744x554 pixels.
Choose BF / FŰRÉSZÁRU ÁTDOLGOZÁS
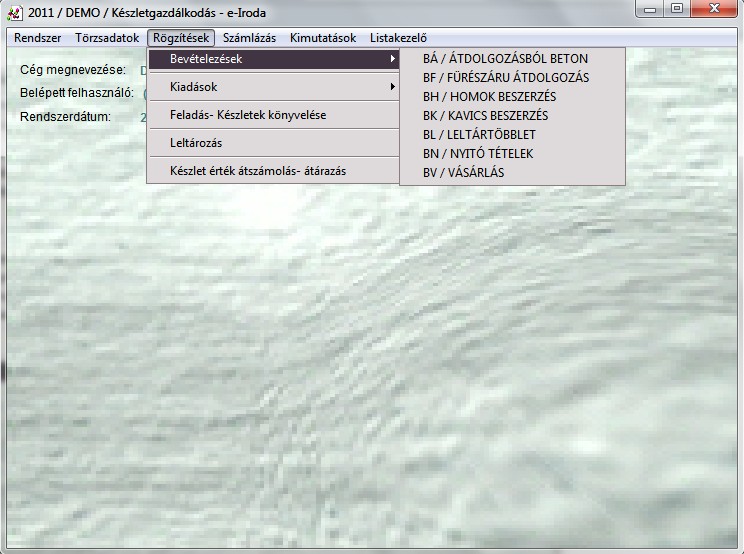tap(506, 78)
